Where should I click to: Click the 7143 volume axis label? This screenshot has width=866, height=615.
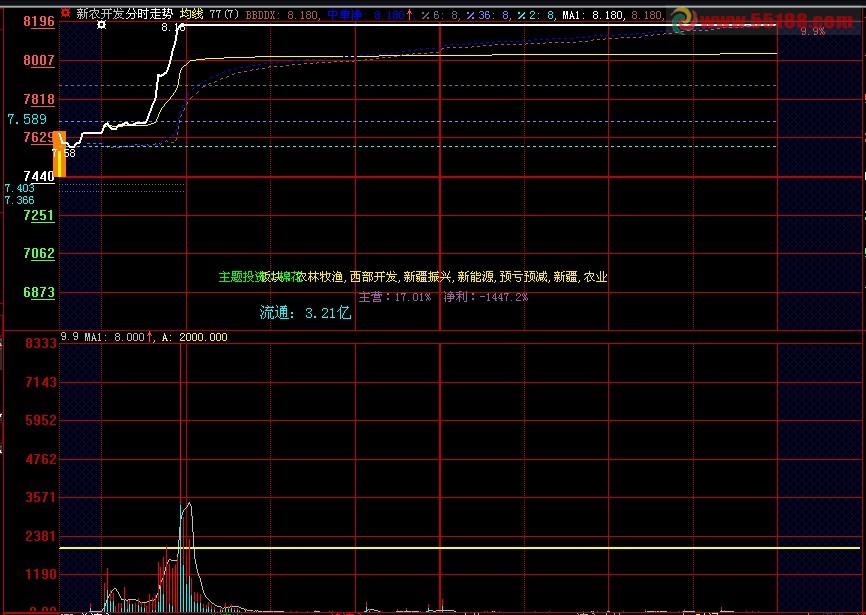point(41,382)
